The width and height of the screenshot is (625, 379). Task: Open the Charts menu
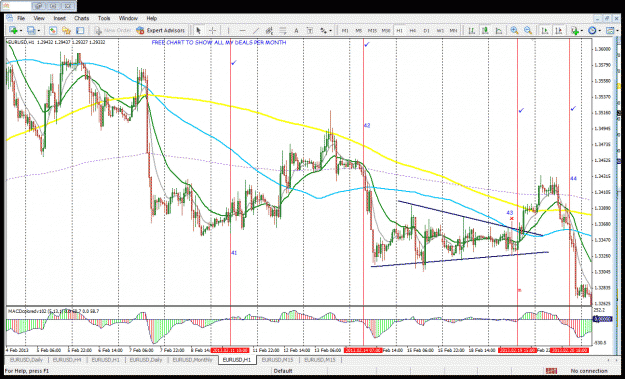tap(82, 18)
